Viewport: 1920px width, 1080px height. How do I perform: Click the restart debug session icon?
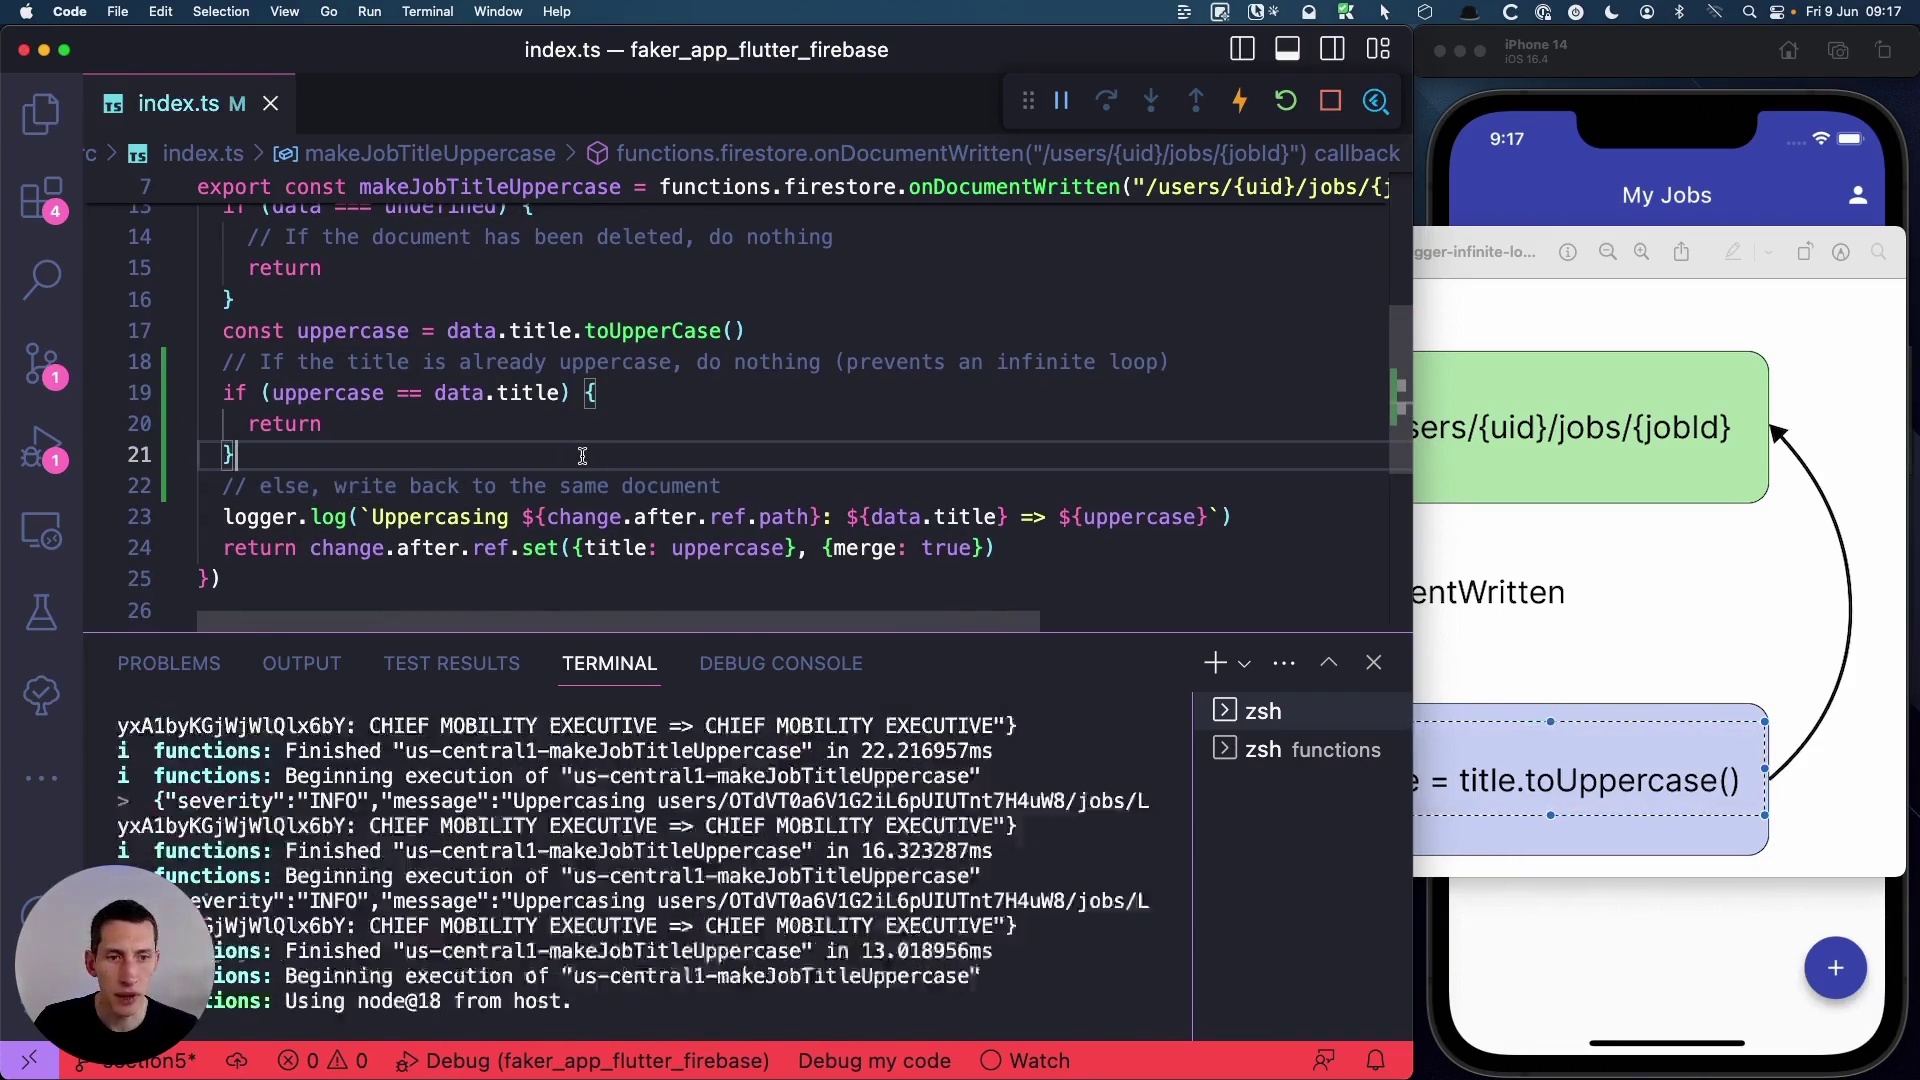pyautogui.click(x=1284, y=100)
